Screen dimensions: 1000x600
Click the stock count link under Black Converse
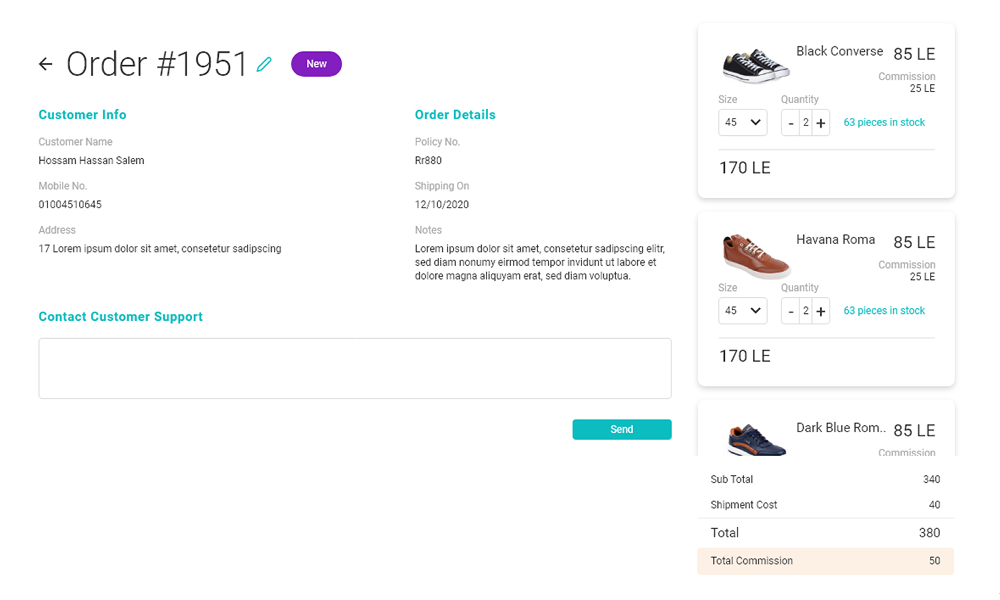point(884,123)
